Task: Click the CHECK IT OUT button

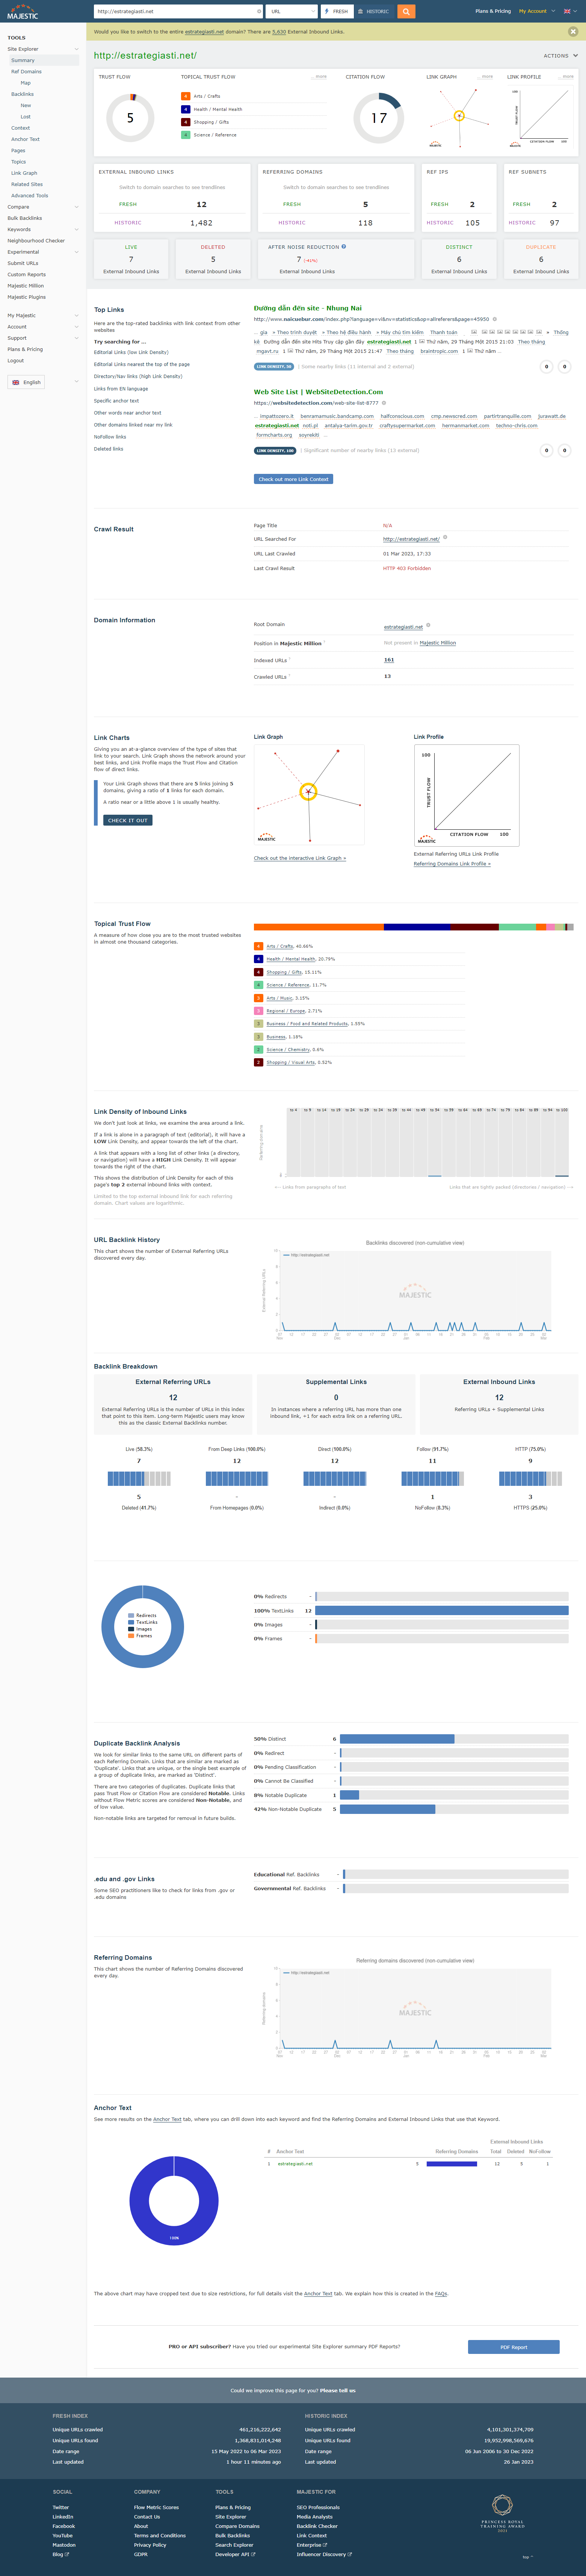Action: 128,820
